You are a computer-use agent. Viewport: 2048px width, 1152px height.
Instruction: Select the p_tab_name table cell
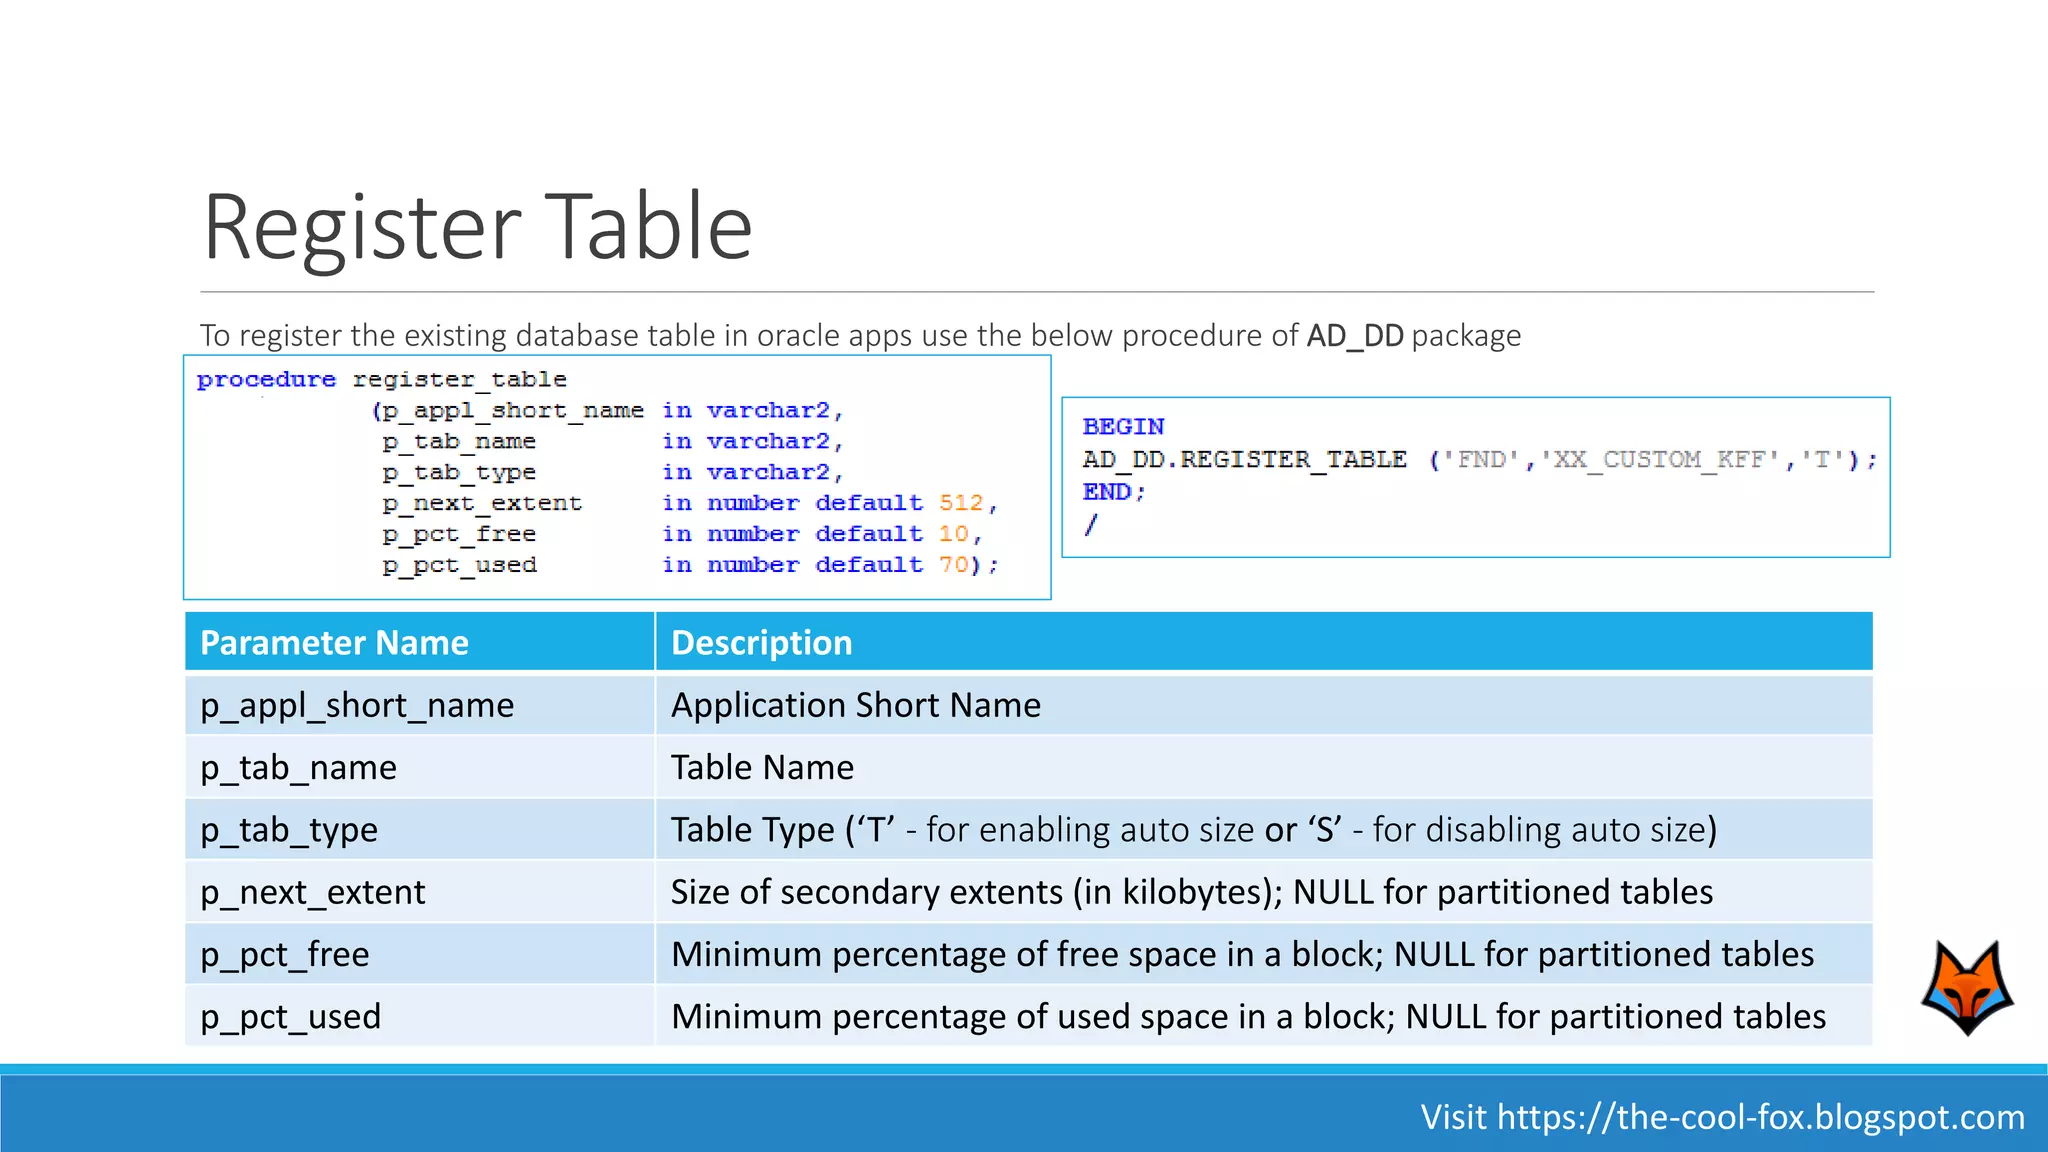click(x=298, y=768)
